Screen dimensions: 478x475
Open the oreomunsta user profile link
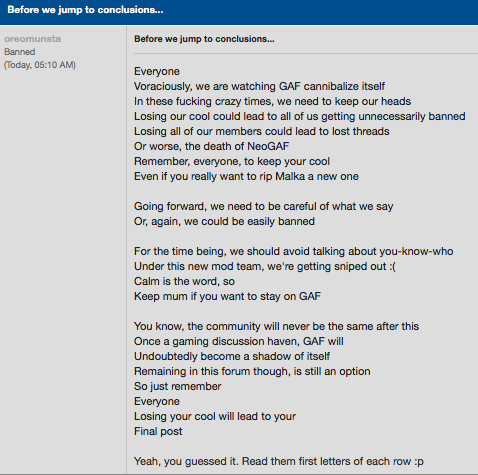tap(32, 39)
